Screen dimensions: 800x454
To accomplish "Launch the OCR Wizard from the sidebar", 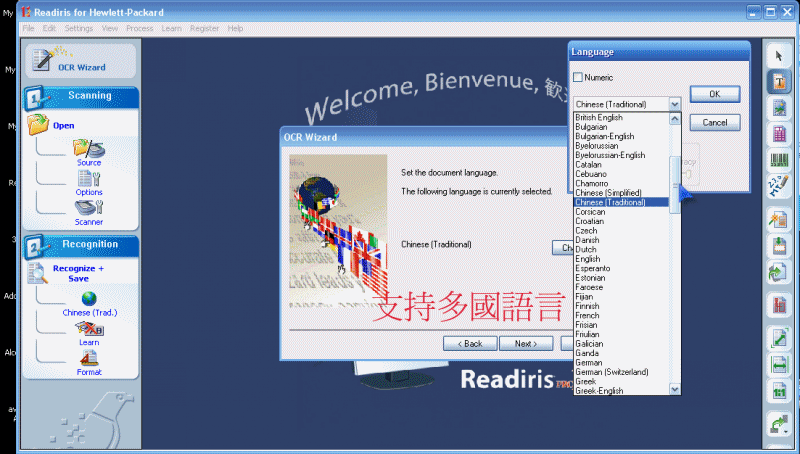I will 81,61.
